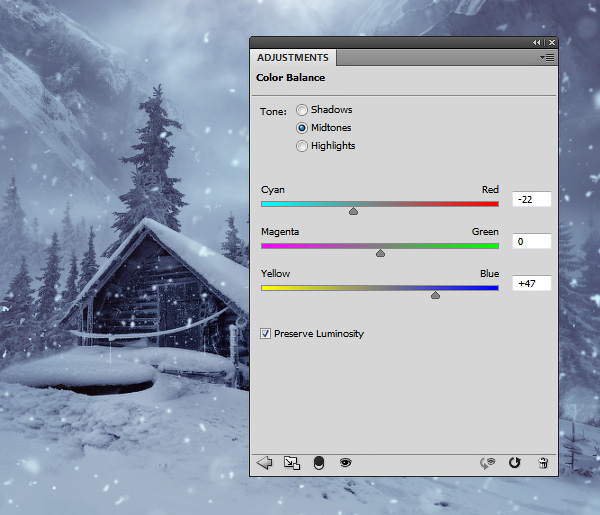This screenshot has height=515, width=600.
Task: Click the Red label
Action: [x=490, y=190]
